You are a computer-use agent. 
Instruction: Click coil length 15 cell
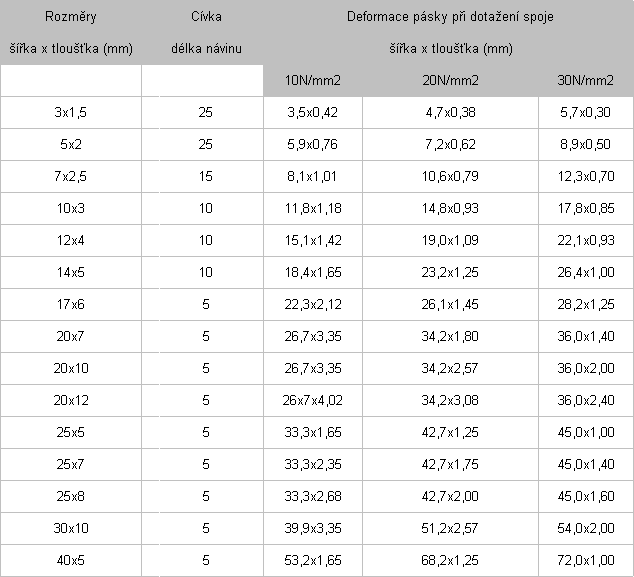click(x=206, y=176)
